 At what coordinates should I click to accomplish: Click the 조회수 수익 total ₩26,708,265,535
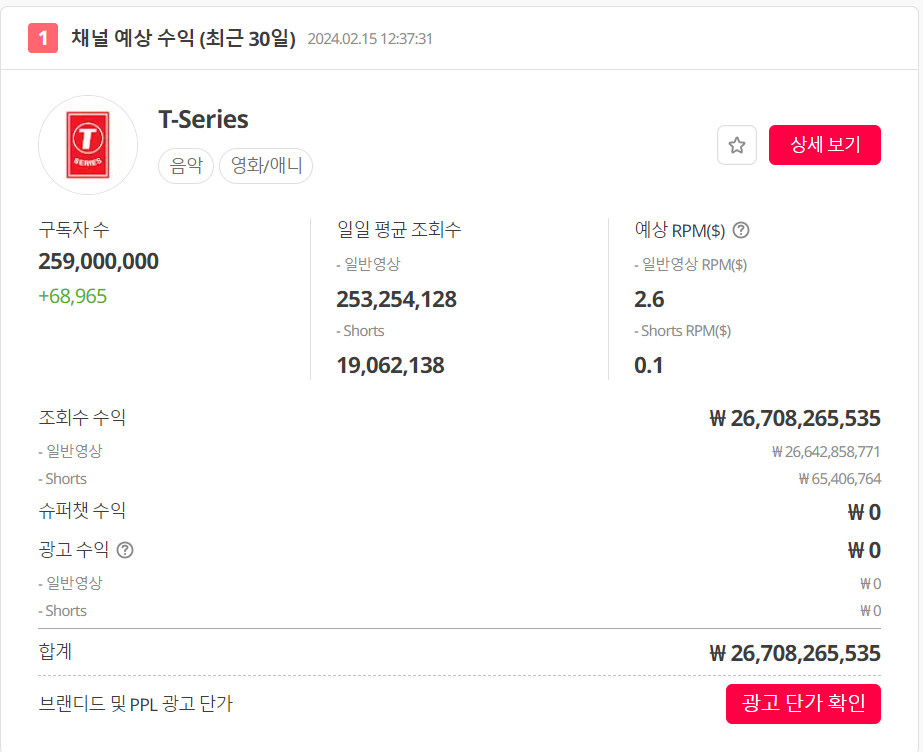795,418
